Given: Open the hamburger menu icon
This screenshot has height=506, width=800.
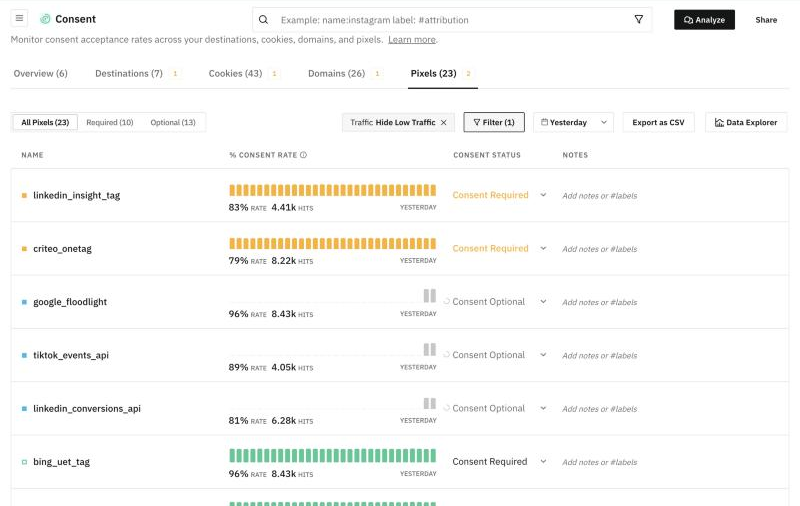Looking at the screenshot, I should coord(19,19).
